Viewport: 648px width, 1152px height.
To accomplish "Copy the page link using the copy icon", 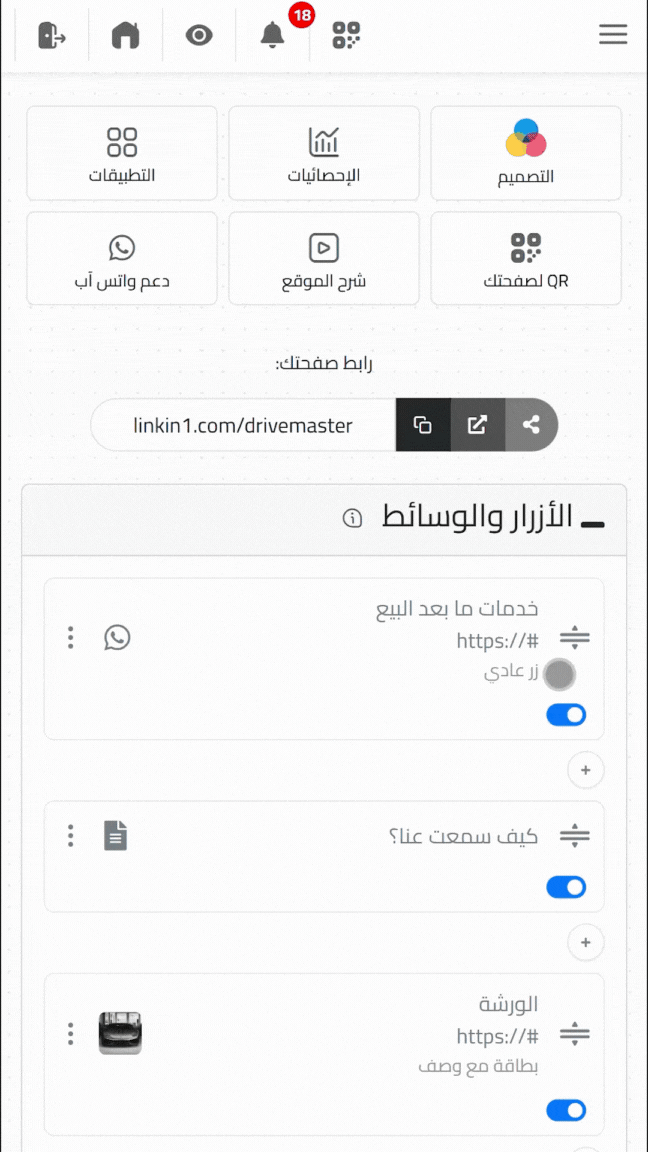I will [423, 424].
